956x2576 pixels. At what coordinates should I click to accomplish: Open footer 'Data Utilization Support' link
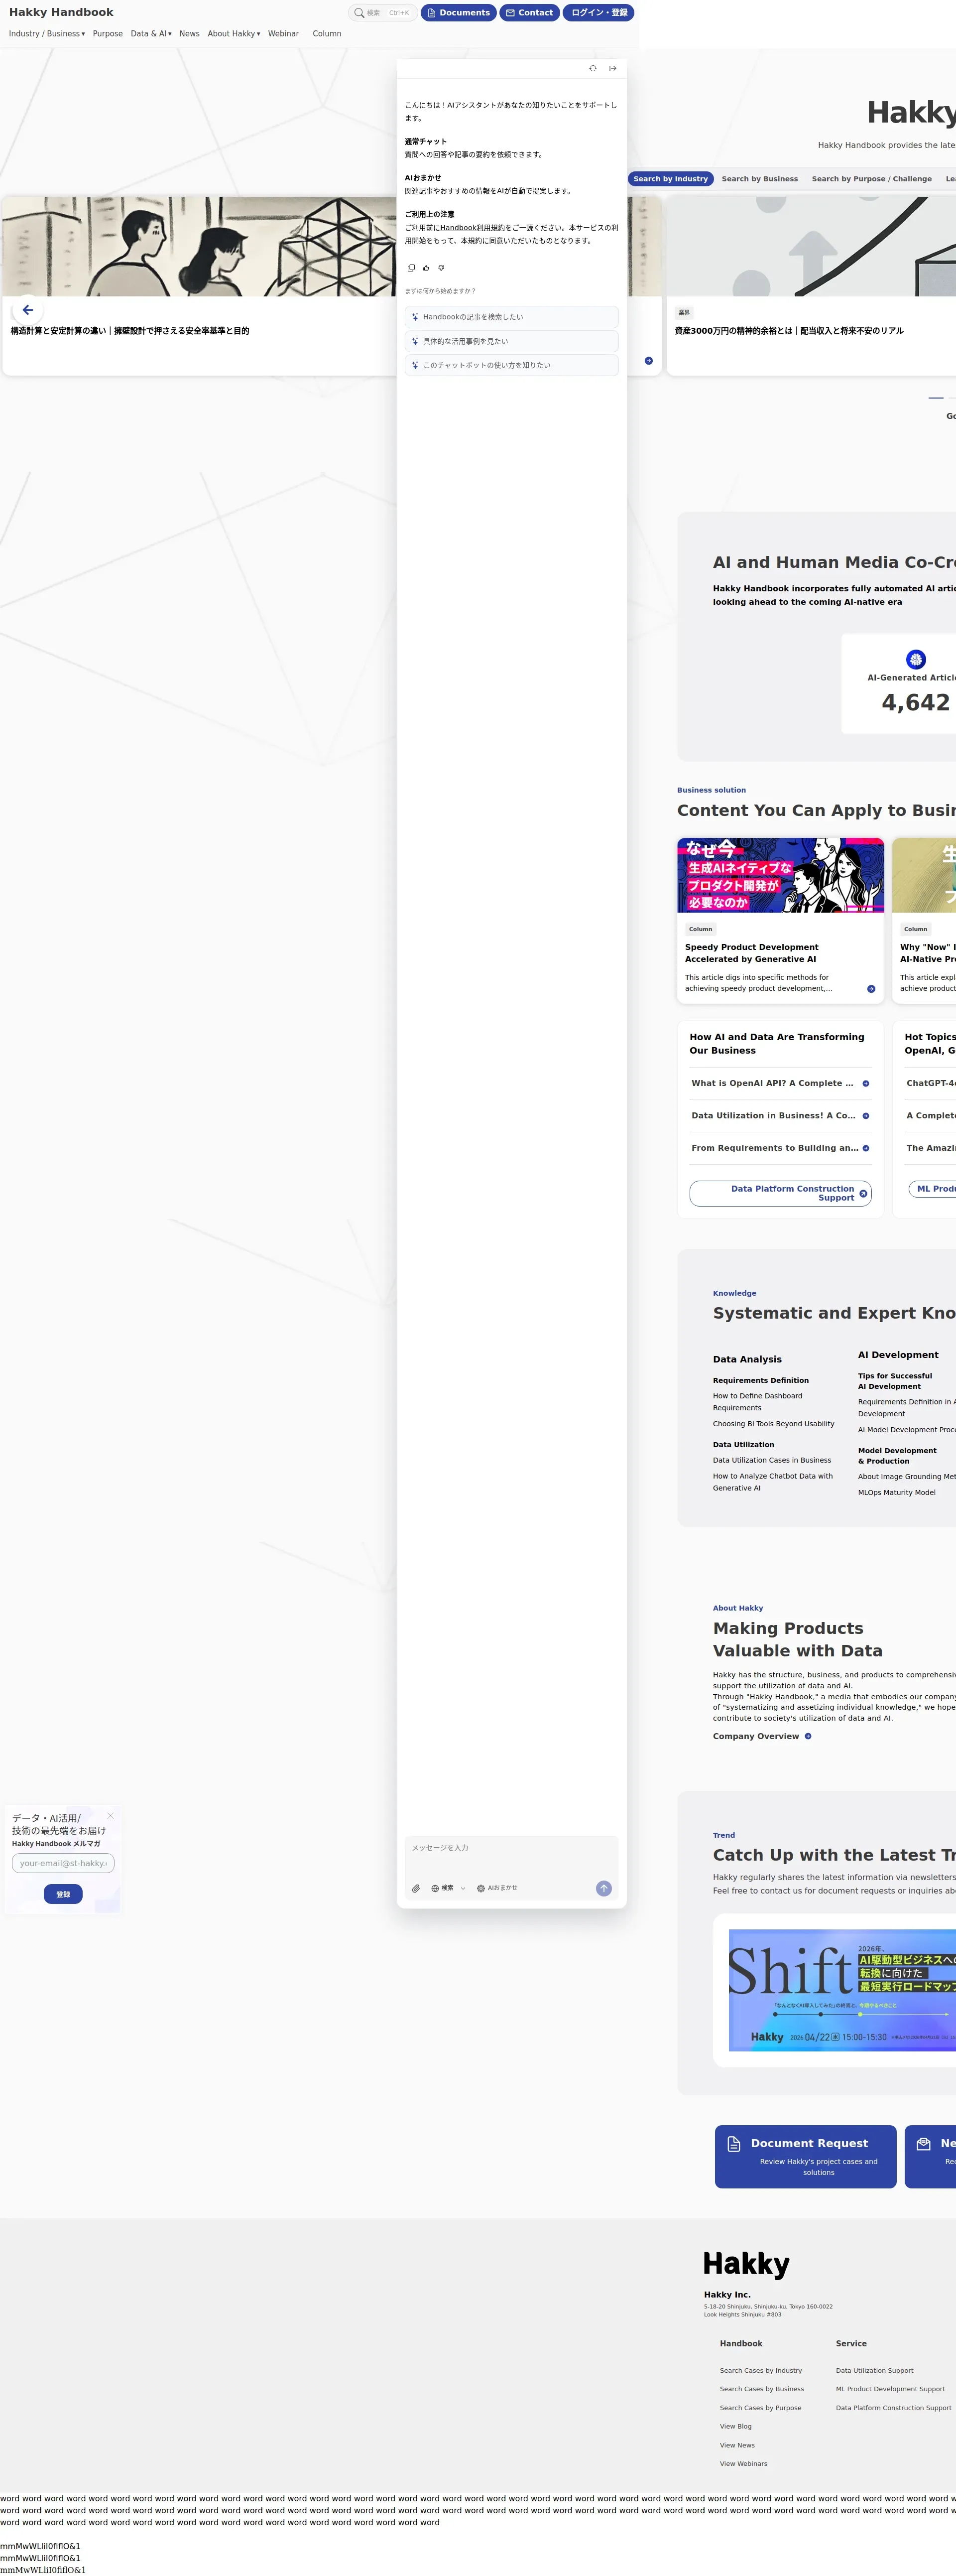(875, 2370)
